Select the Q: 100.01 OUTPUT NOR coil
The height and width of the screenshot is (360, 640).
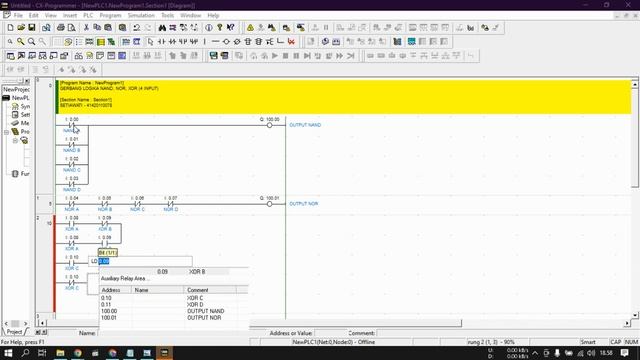pos(269,204)
